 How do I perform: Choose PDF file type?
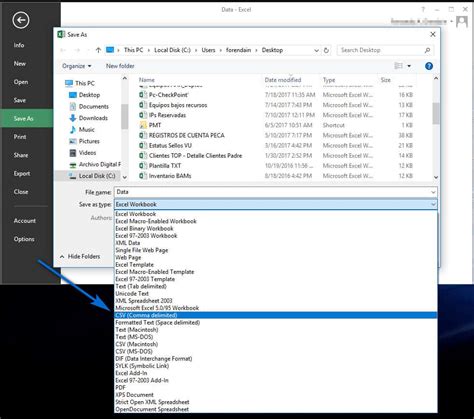pos(275,388)
